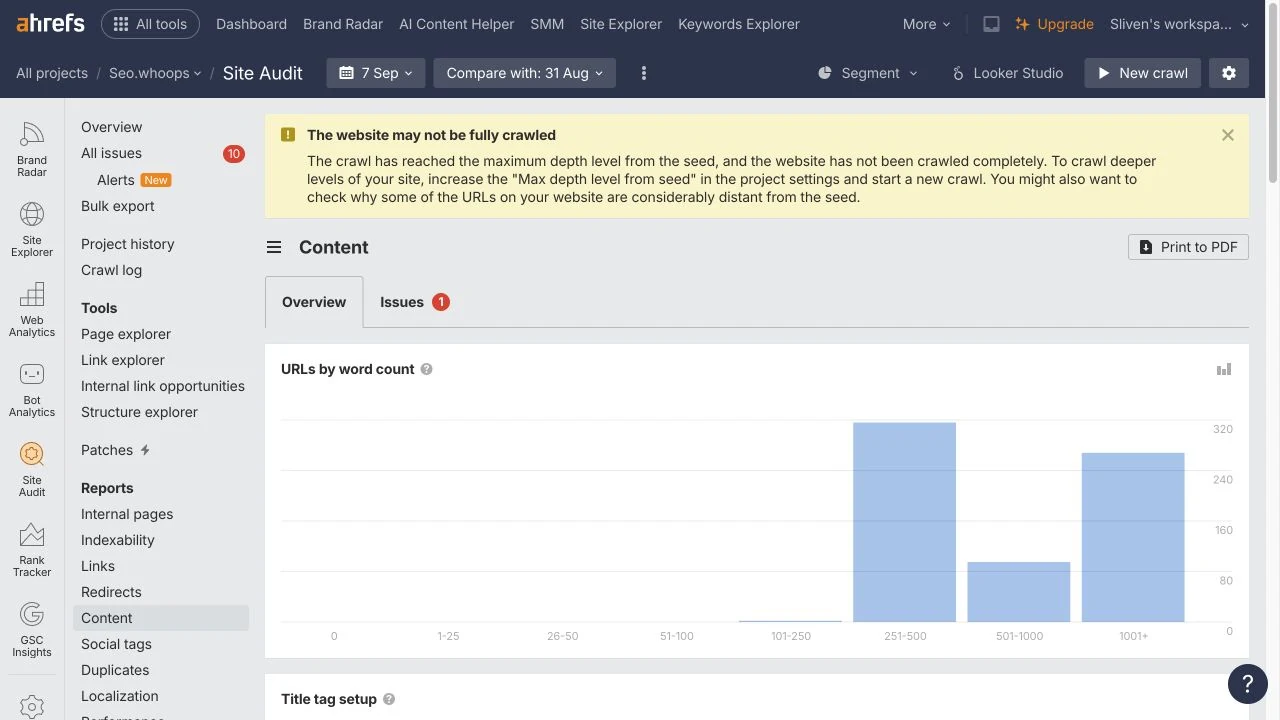The height and width of the screenshot is (720, 1280).
Task: Open Structure explorer tool
Action: point(140,412)
